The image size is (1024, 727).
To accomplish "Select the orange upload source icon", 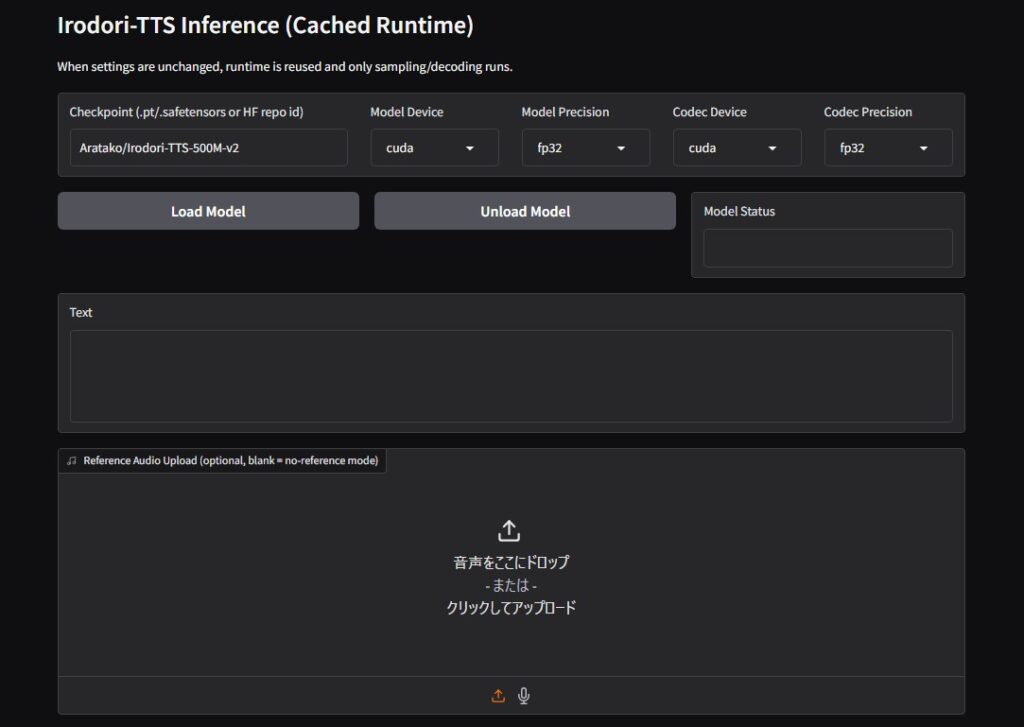I will pyautogui.click(x=498, y=696).
